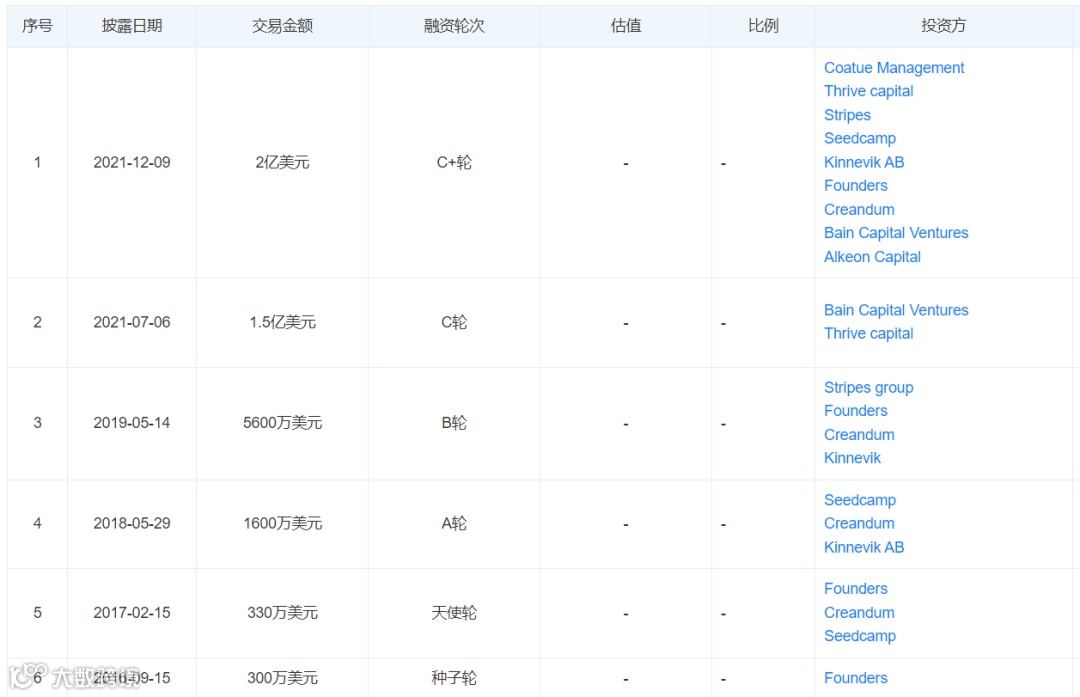Image resolution: width=1080 pixels, height=697 pixels.
Task: Select the 投资方 column header
Action: pyautogui.click(x=943, y=26)
